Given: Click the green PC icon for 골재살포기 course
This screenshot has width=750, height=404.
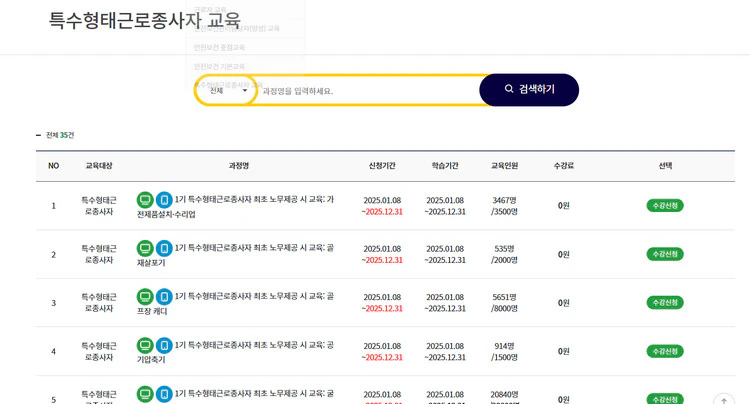Looking at the screenshot, I should (145, 248).
